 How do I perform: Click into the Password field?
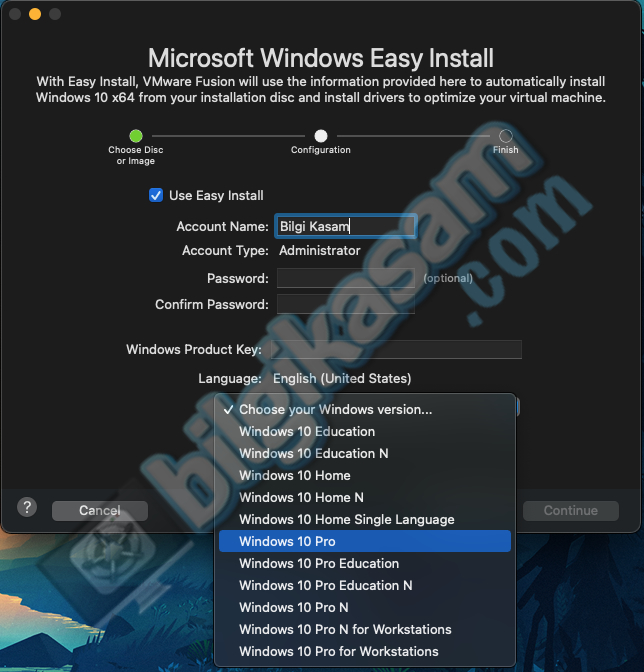[346, 278]
